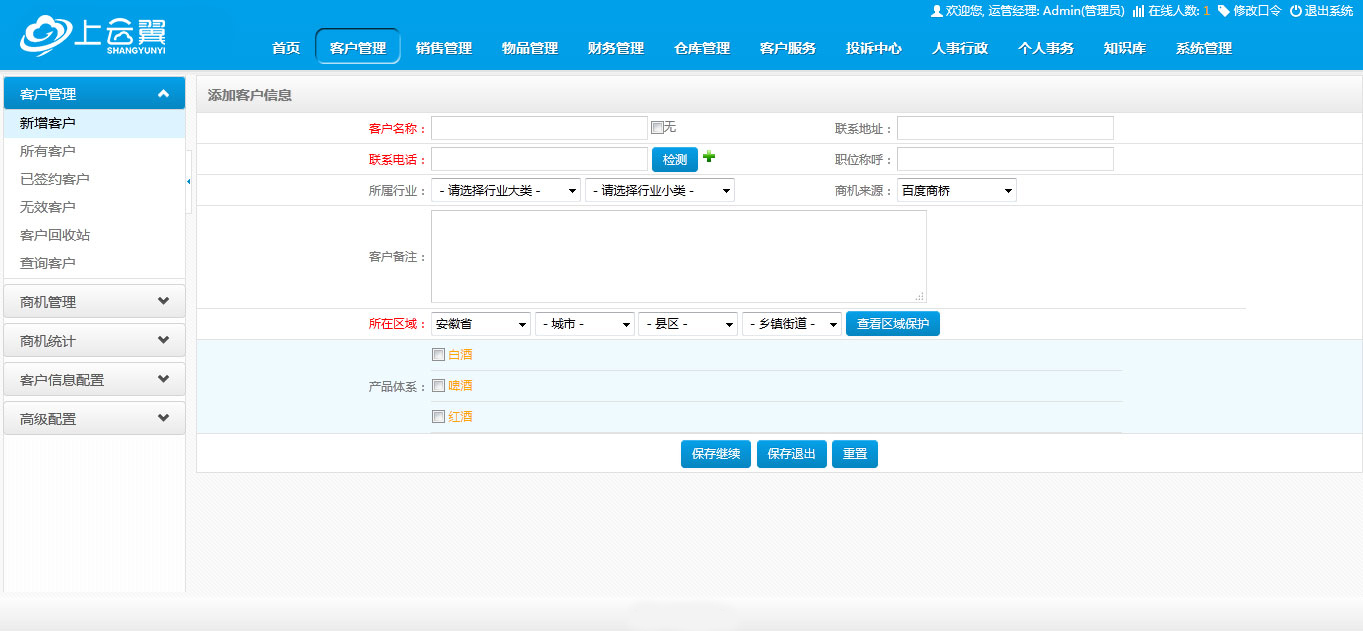Screen dimensions: 1363x631
Task: Click the 红酒 label text
Action: pos(460,417)
